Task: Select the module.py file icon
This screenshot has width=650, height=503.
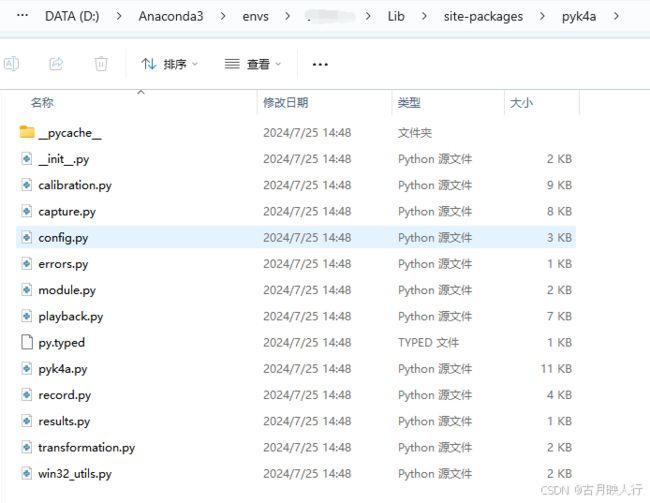Action: pyautogui.click(x=27, y=290)
